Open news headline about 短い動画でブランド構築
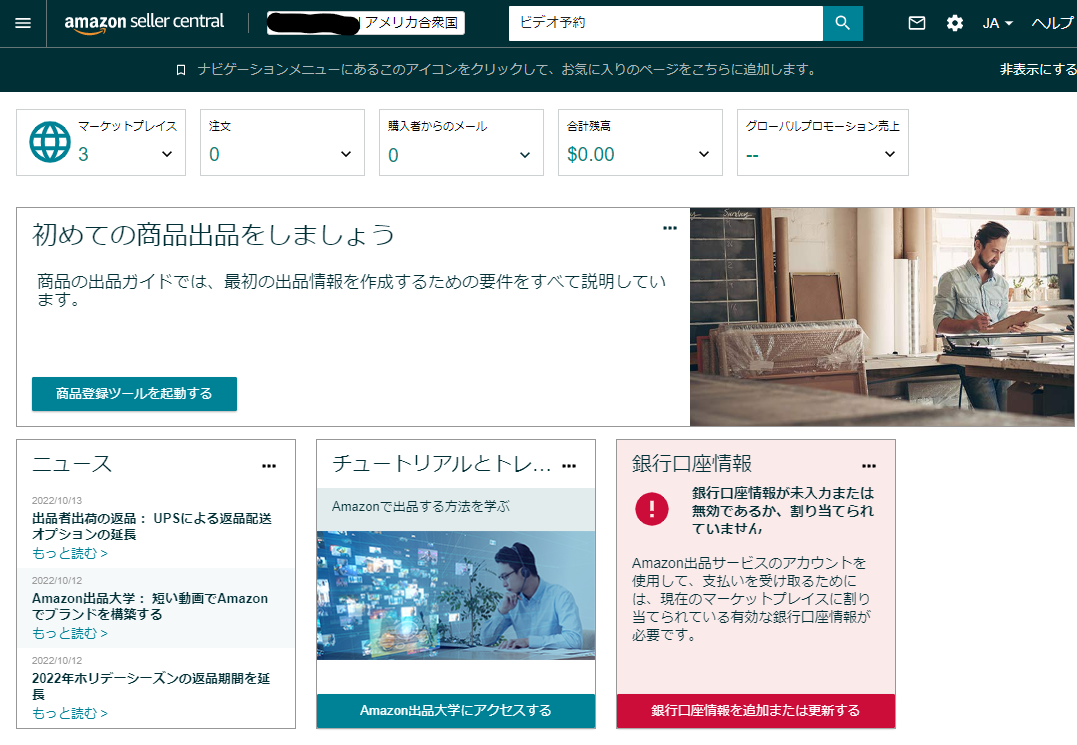The width and height of the screenshot is (1077, 745). tap(150, 606)
